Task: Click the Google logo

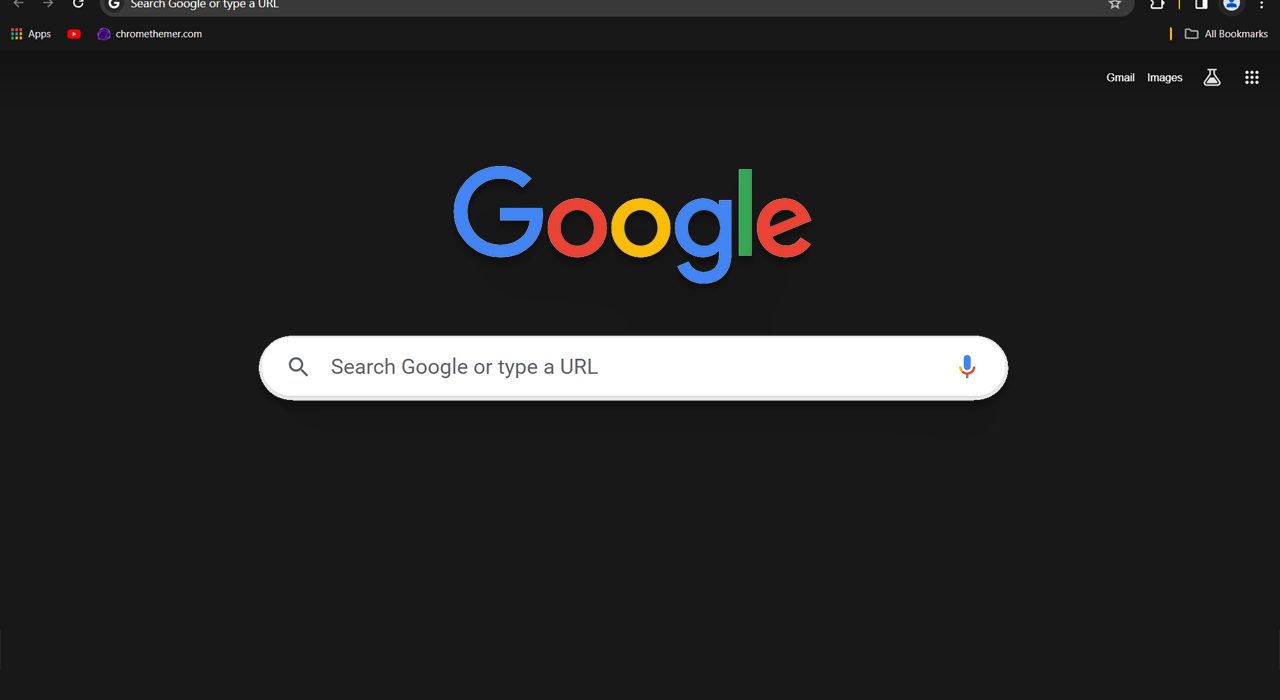Action: tap(632, 225)
